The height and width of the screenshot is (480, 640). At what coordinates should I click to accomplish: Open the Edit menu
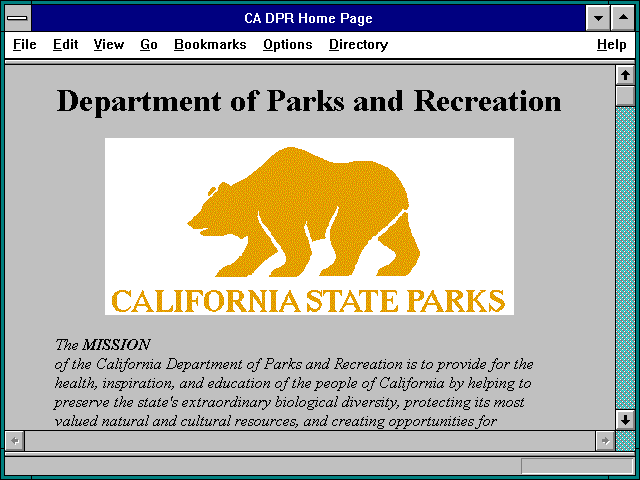65,44
